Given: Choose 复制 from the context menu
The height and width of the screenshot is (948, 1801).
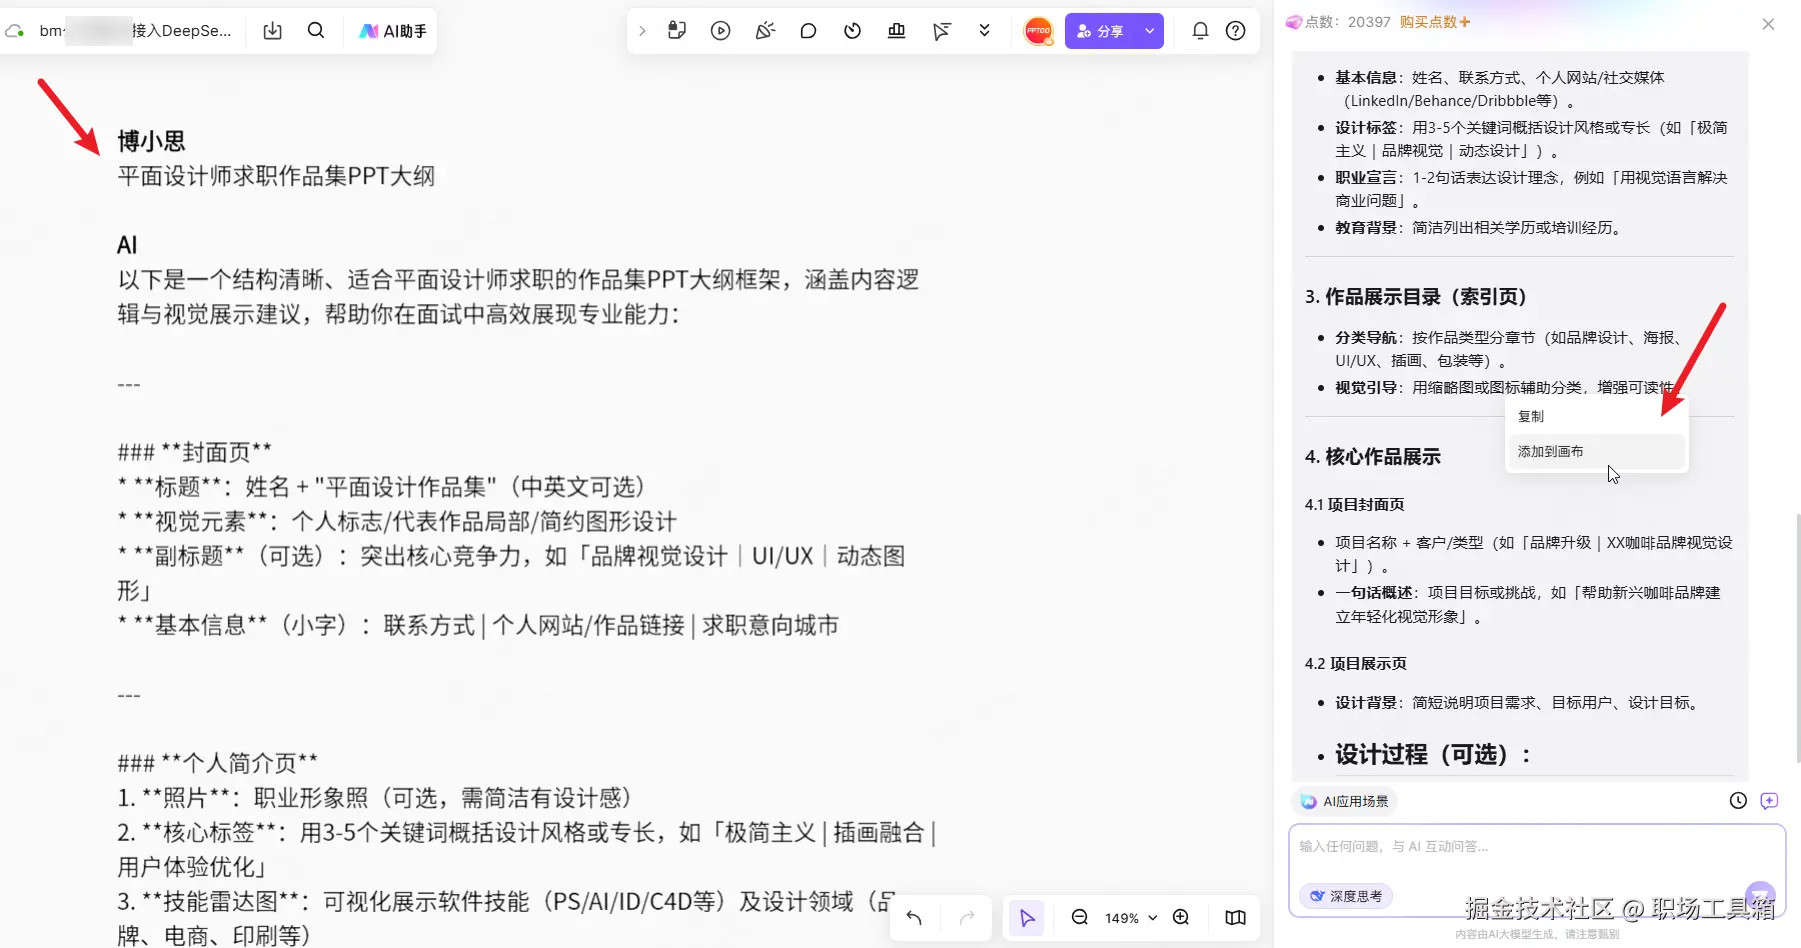Looking at the screenshot, I should tap(1596, 416).
